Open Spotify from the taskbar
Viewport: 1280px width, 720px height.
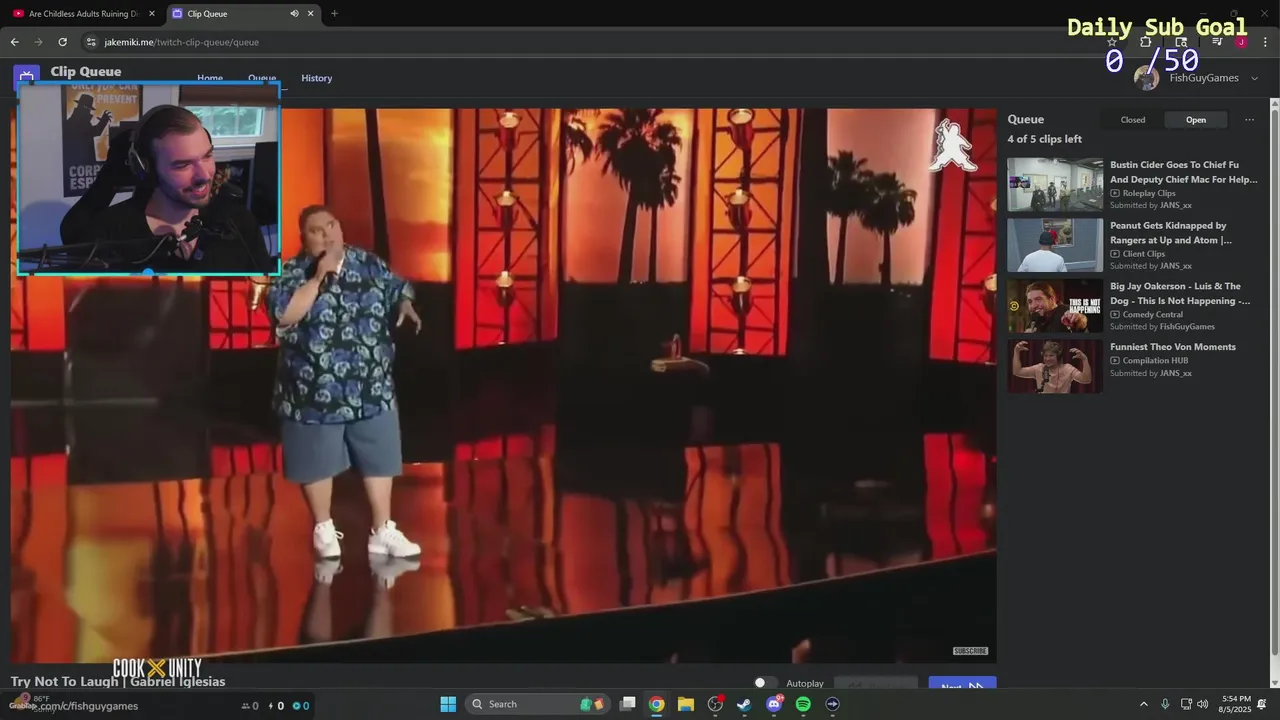click(x=803, y=704)
